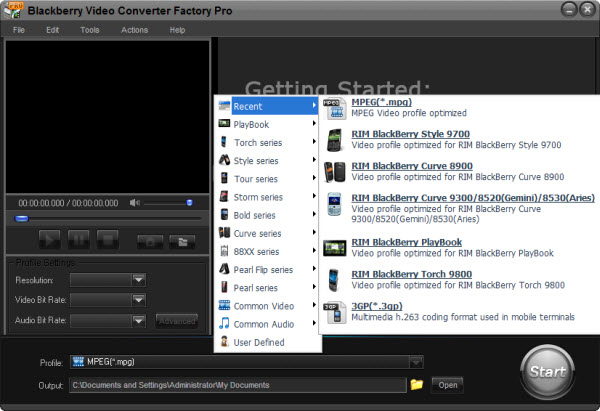Open the File menu
Viewport: 600px width, 411px height.
pos(19,30)
